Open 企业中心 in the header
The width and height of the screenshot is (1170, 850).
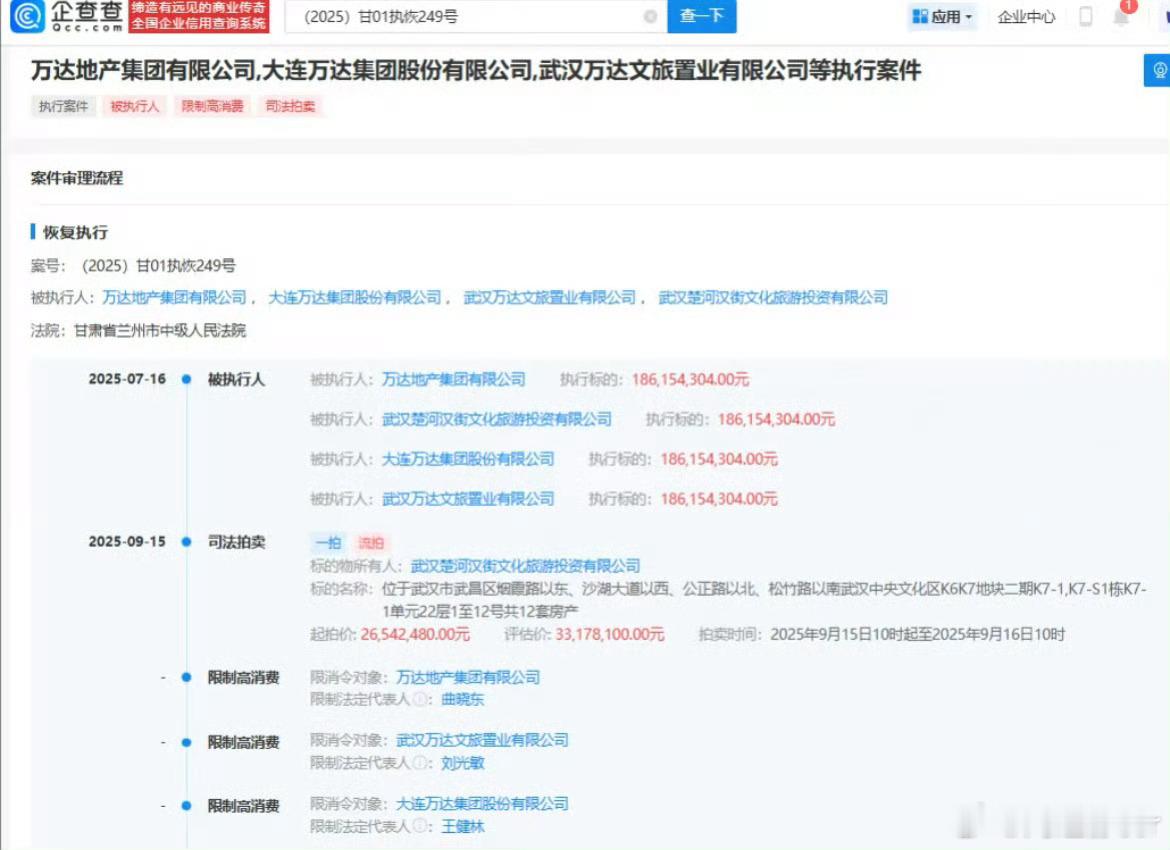[x=1026, y=16]
